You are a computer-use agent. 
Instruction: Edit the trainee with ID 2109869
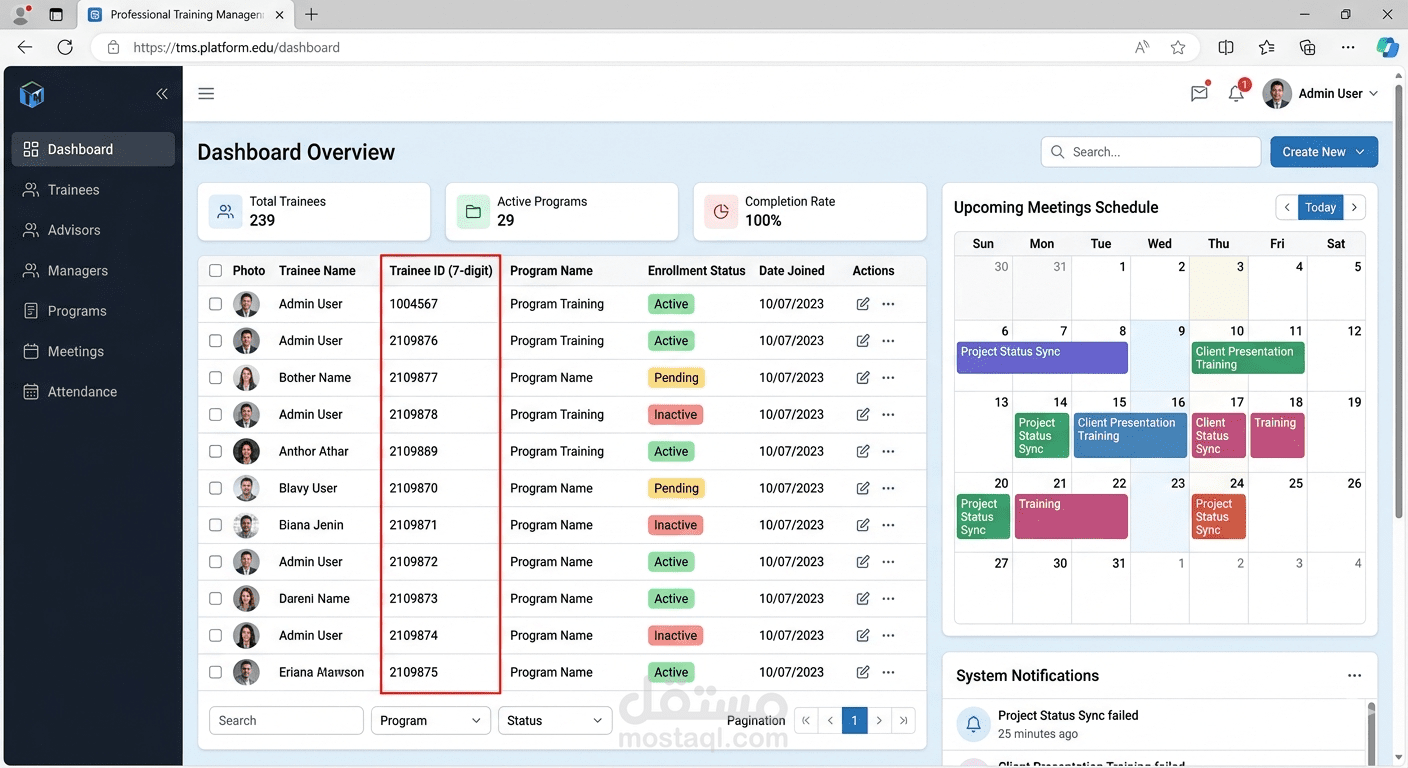(863, 451)
